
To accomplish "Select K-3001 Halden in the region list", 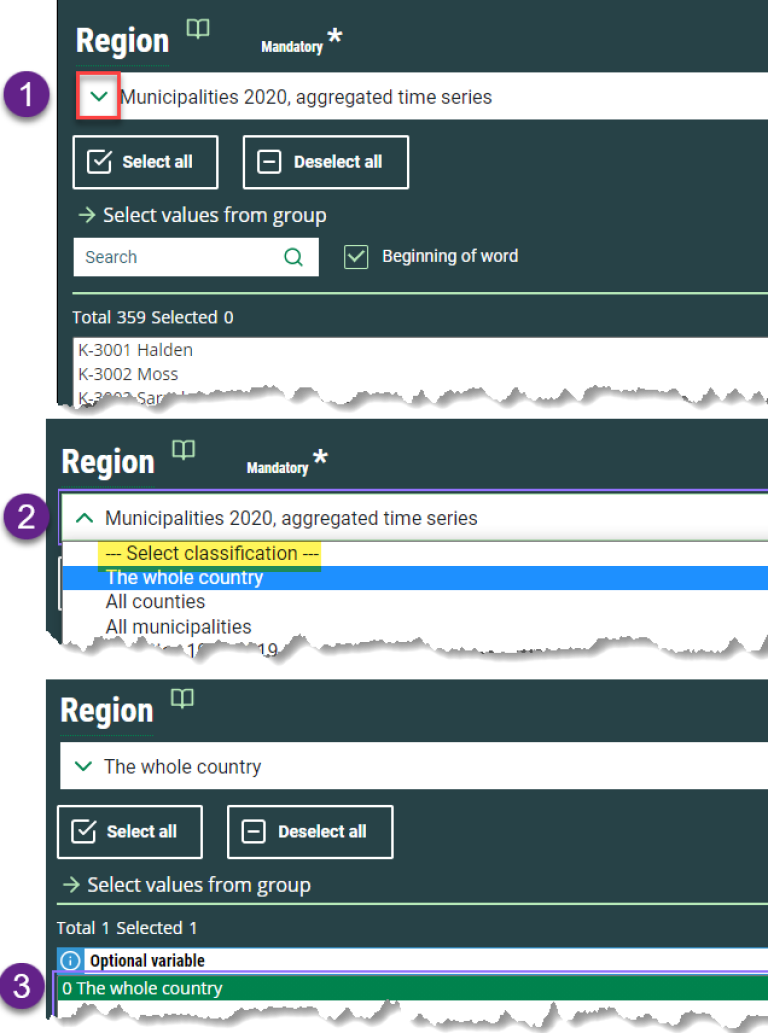I will pyautogui.click(x=136, y=350).
